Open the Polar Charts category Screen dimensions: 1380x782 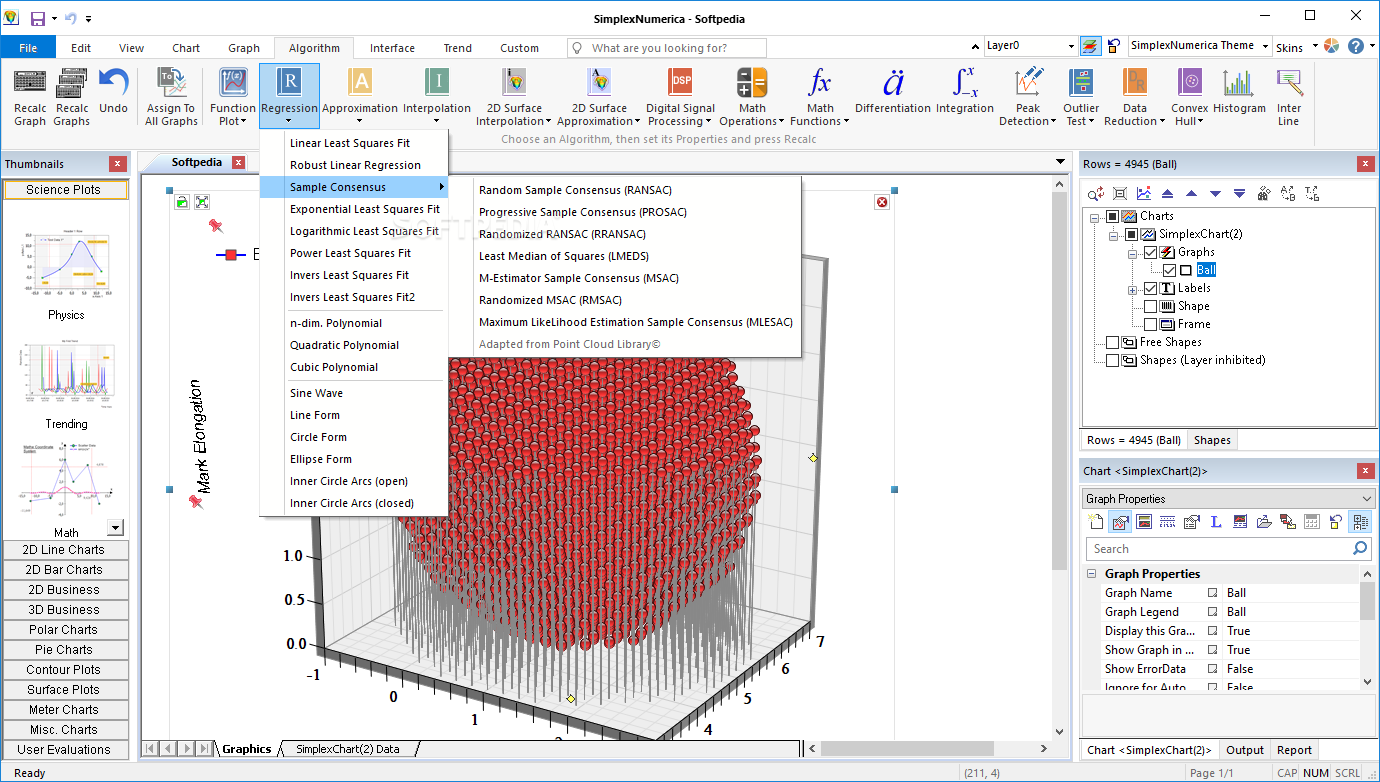point(65,630)
